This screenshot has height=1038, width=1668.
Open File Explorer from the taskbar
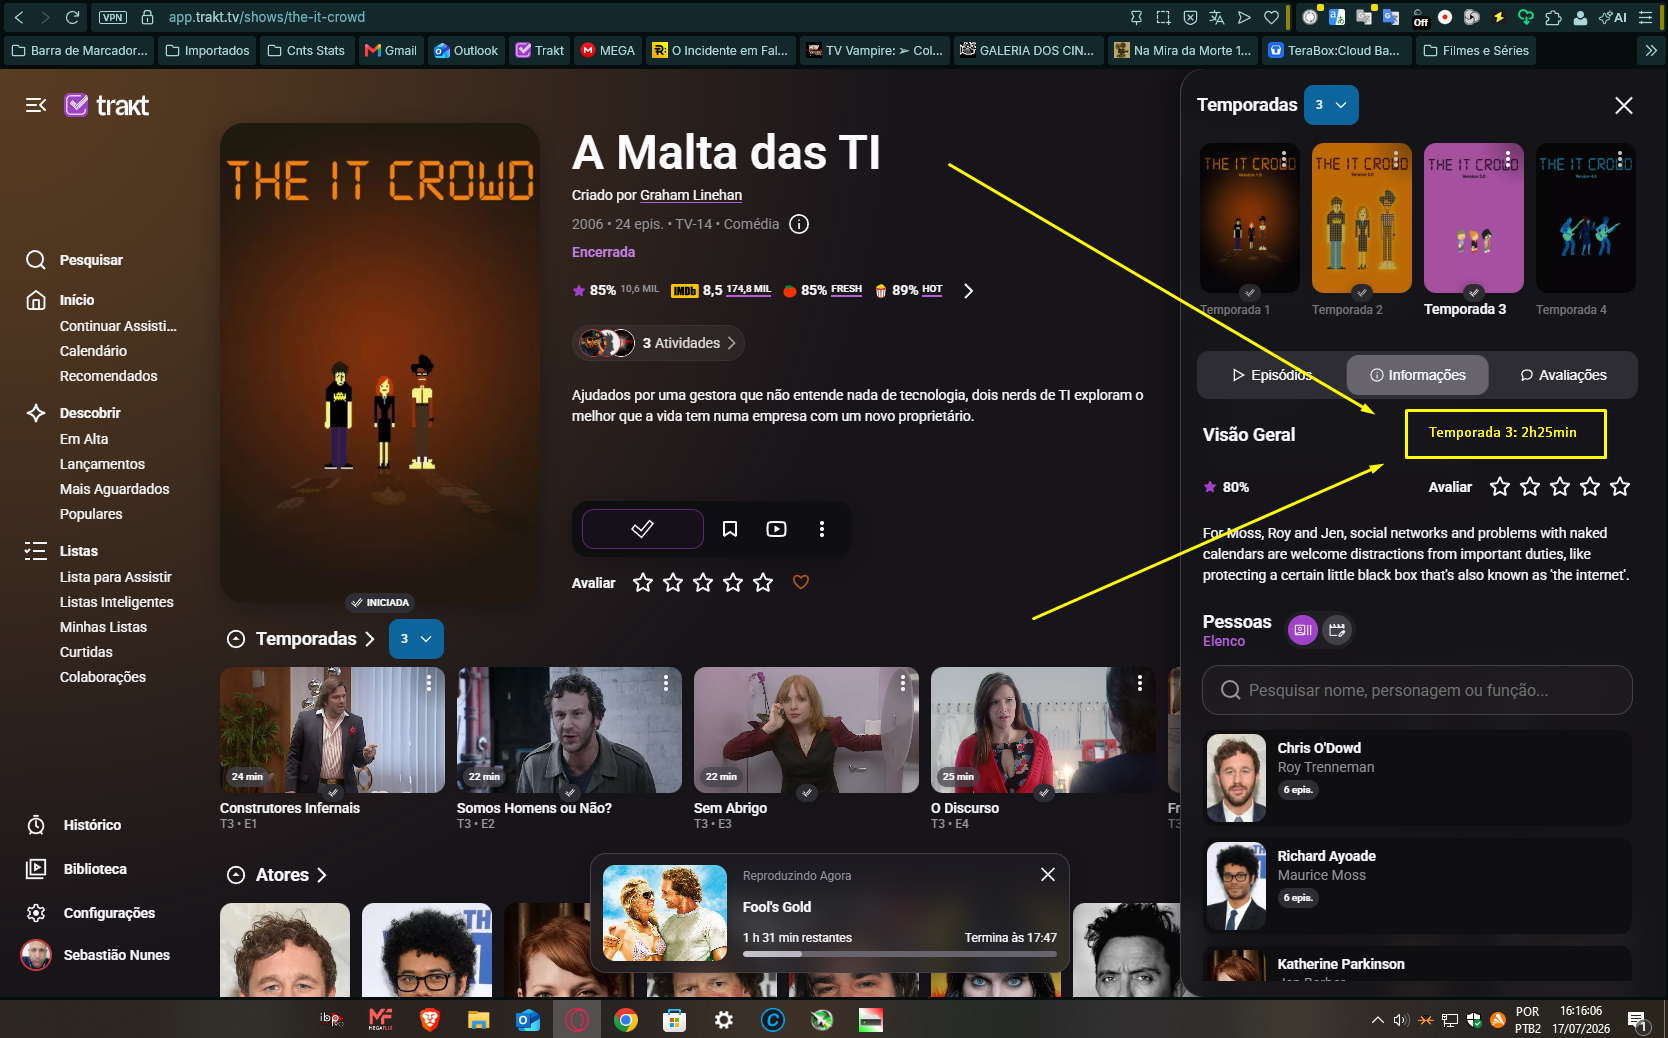(479, 1020)
